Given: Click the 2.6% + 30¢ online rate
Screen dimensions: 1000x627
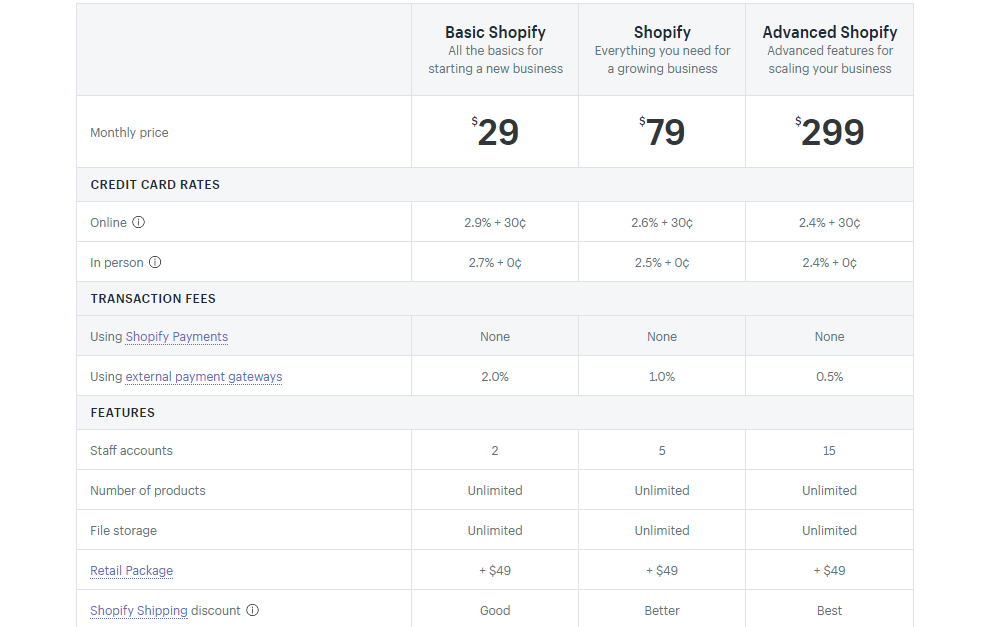Looking at the screenshot, I should [x=662, y=223].
